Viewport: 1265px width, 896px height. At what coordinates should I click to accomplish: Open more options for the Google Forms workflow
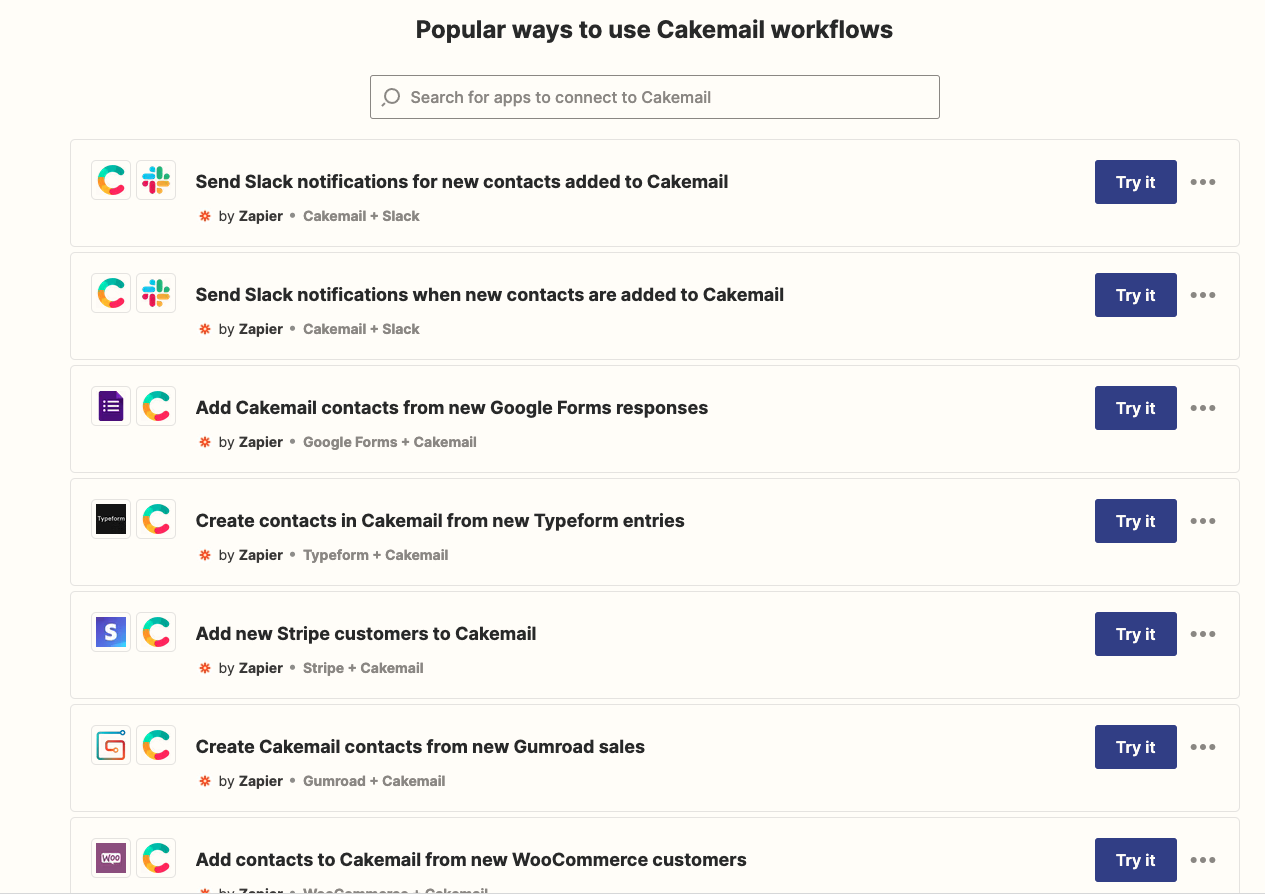(x=1203, y=408)
